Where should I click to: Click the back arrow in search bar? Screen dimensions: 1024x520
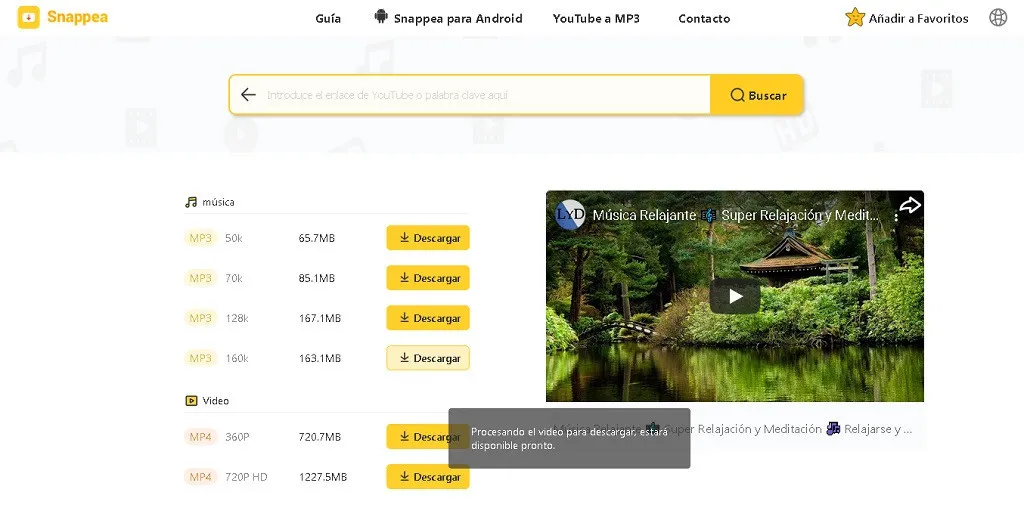coord(248,95)
